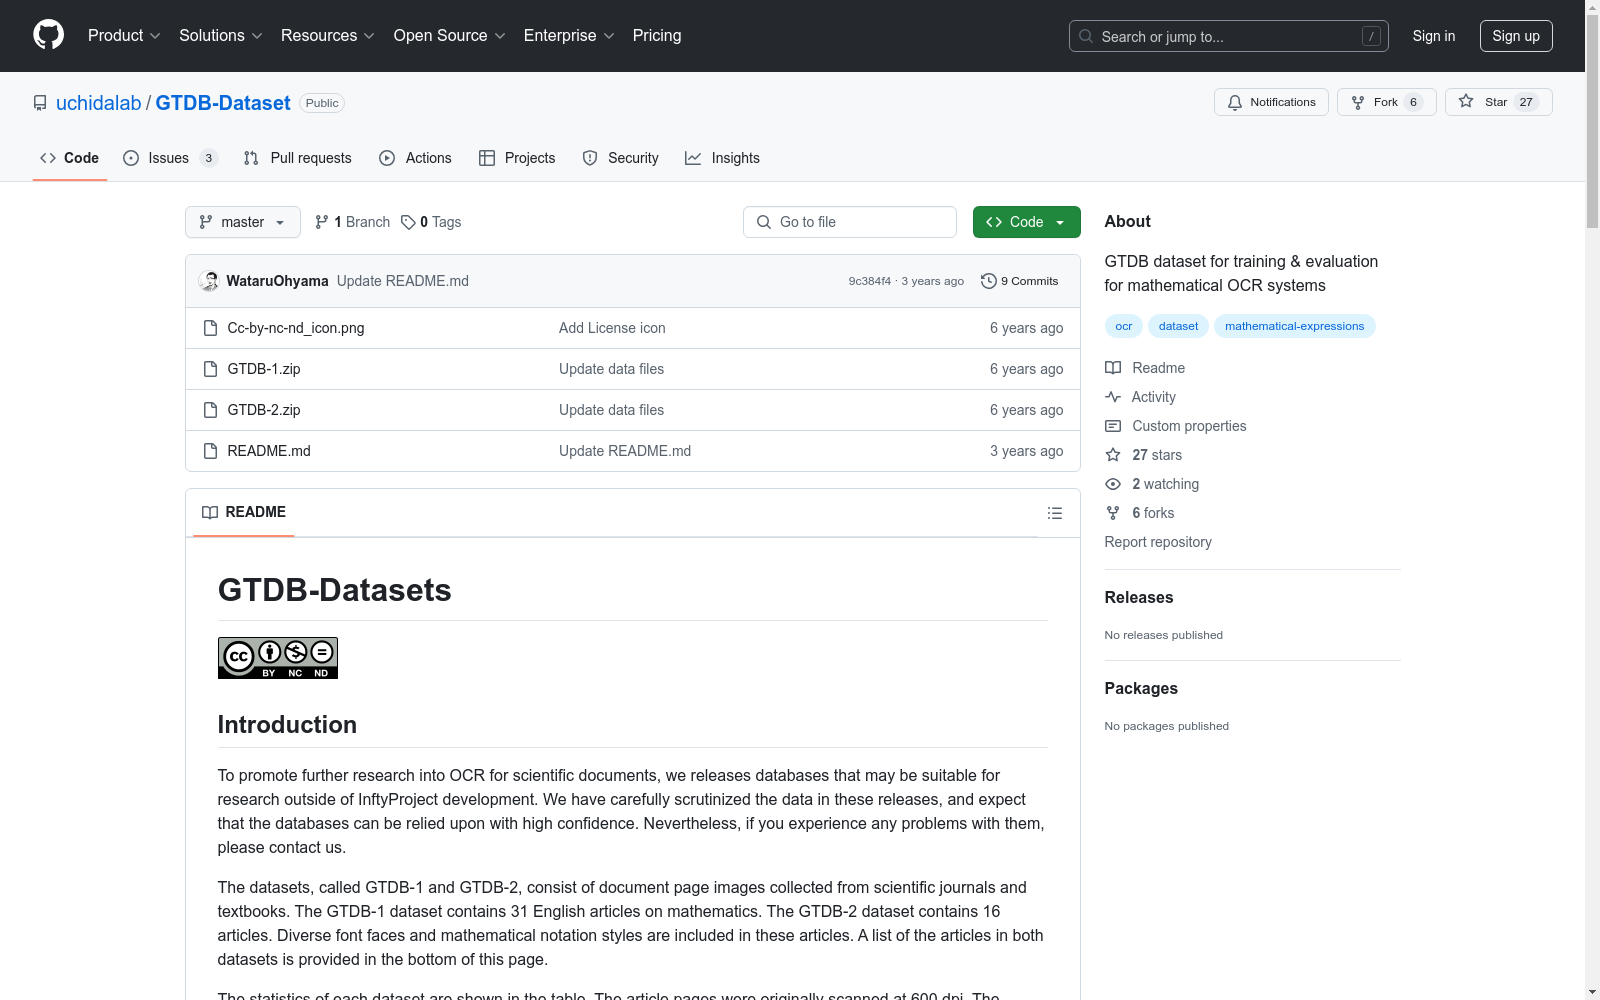The image size is (1600, 1000).
Task: Open the GTDB-Dataset repository name link
Action: click(223, 103)
